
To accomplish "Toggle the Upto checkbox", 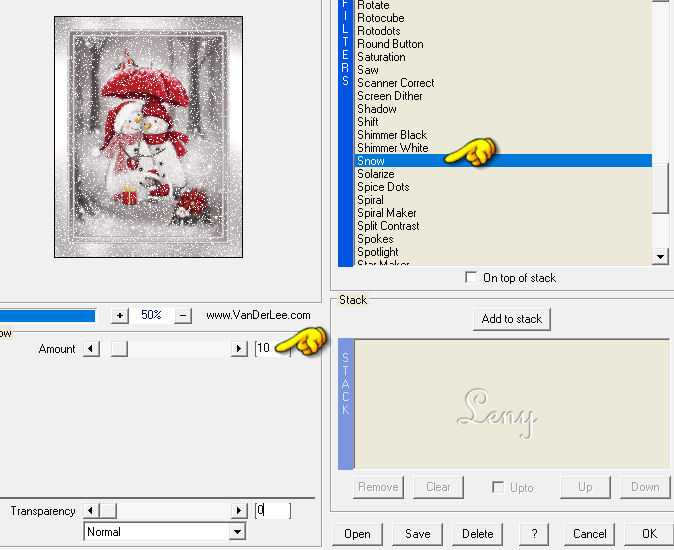I will [498, 487].
